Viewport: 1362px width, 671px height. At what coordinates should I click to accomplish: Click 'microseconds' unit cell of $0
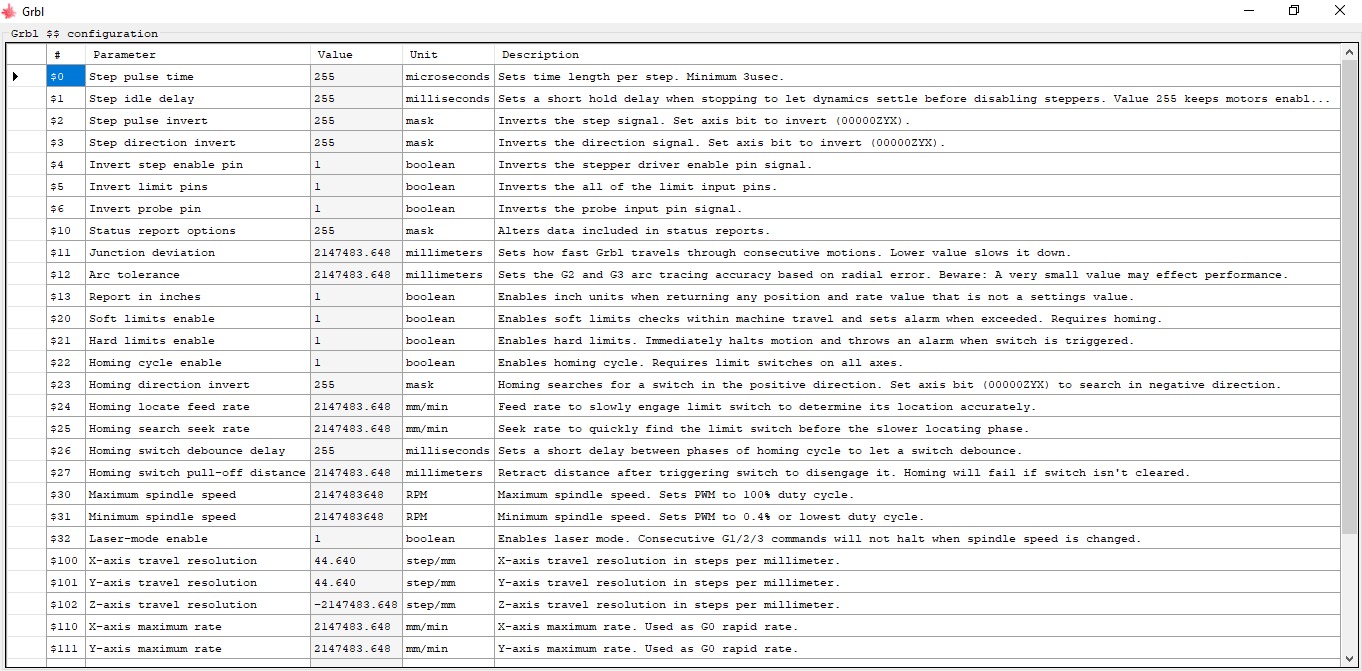448,77
